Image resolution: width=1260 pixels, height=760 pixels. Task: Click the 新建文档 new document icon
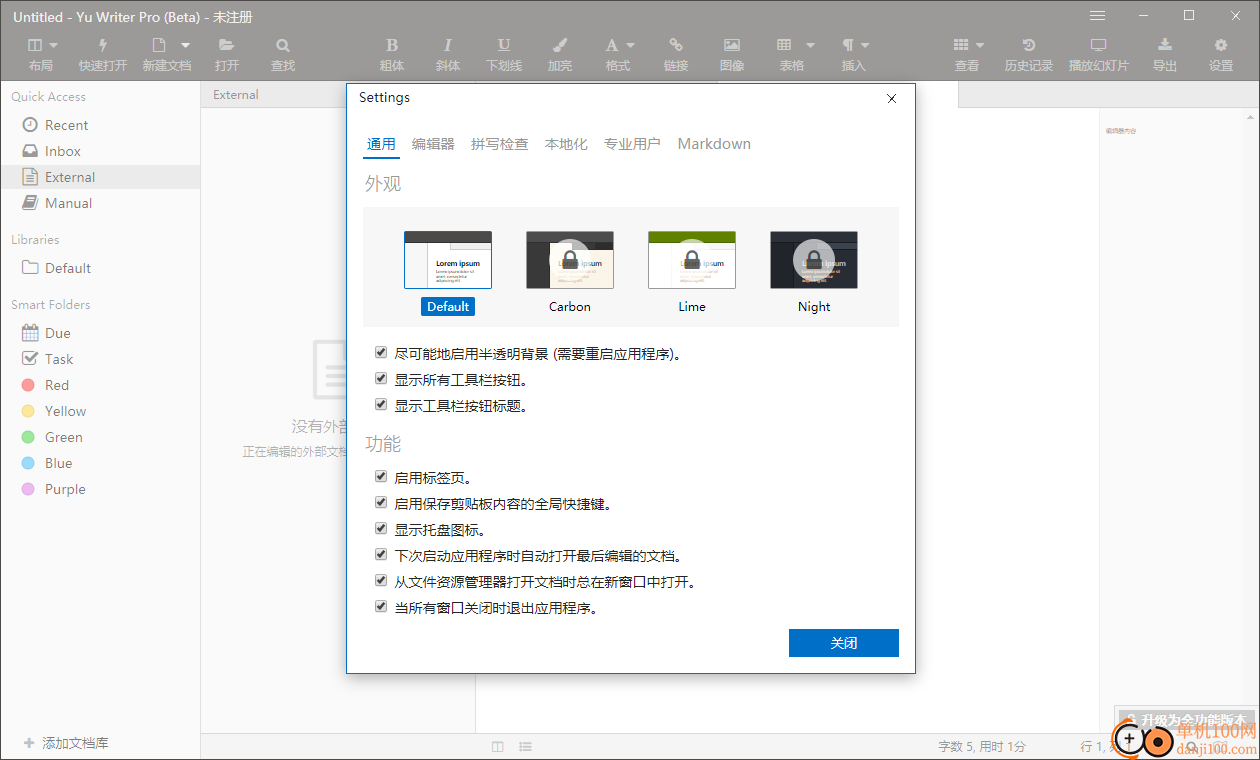point(158,45)
